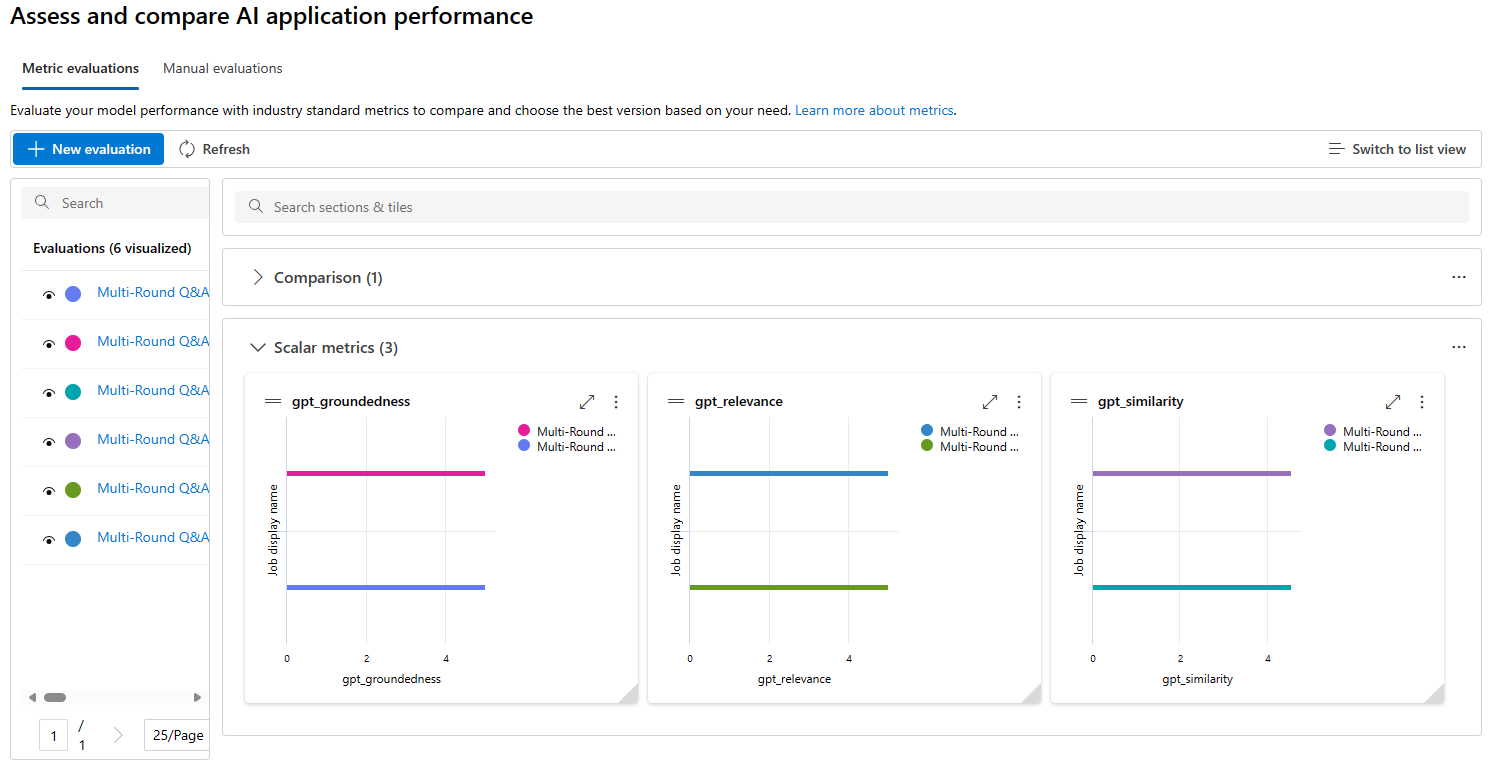
Task: Click teal legend entry in gpt_similarity
Action: click(1373, 446)
